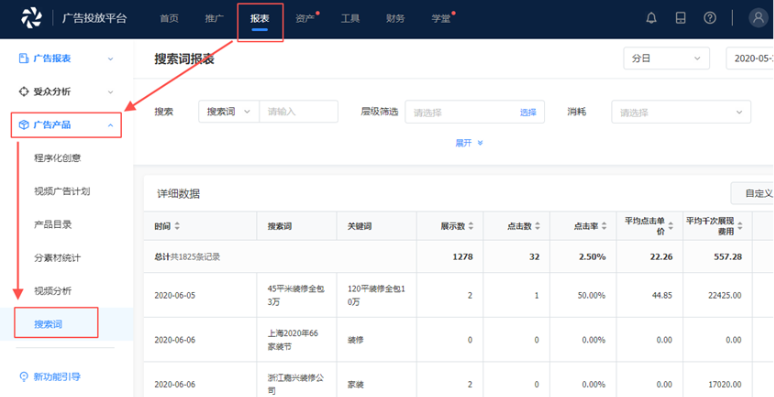
Task: Open the notifications bell
Action: point(652,18)
